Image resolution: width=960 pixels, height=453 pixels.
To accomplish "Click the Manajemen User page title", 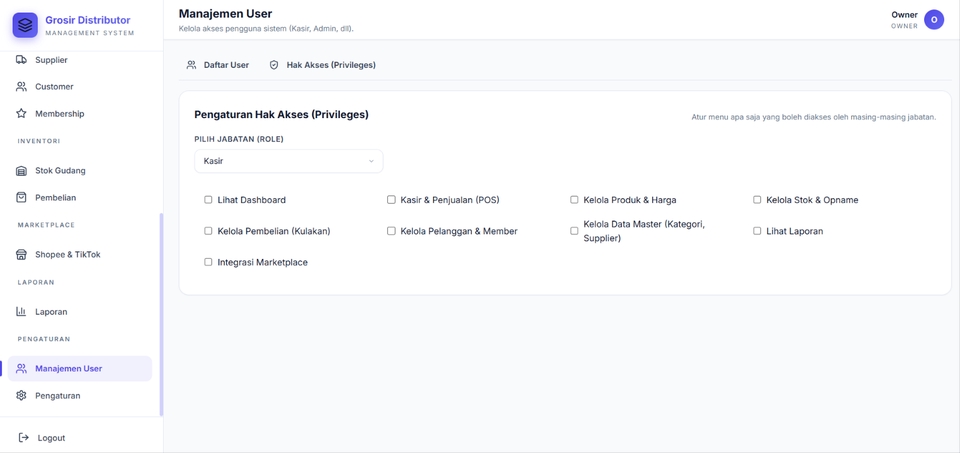I will click(x=225, y=13).
